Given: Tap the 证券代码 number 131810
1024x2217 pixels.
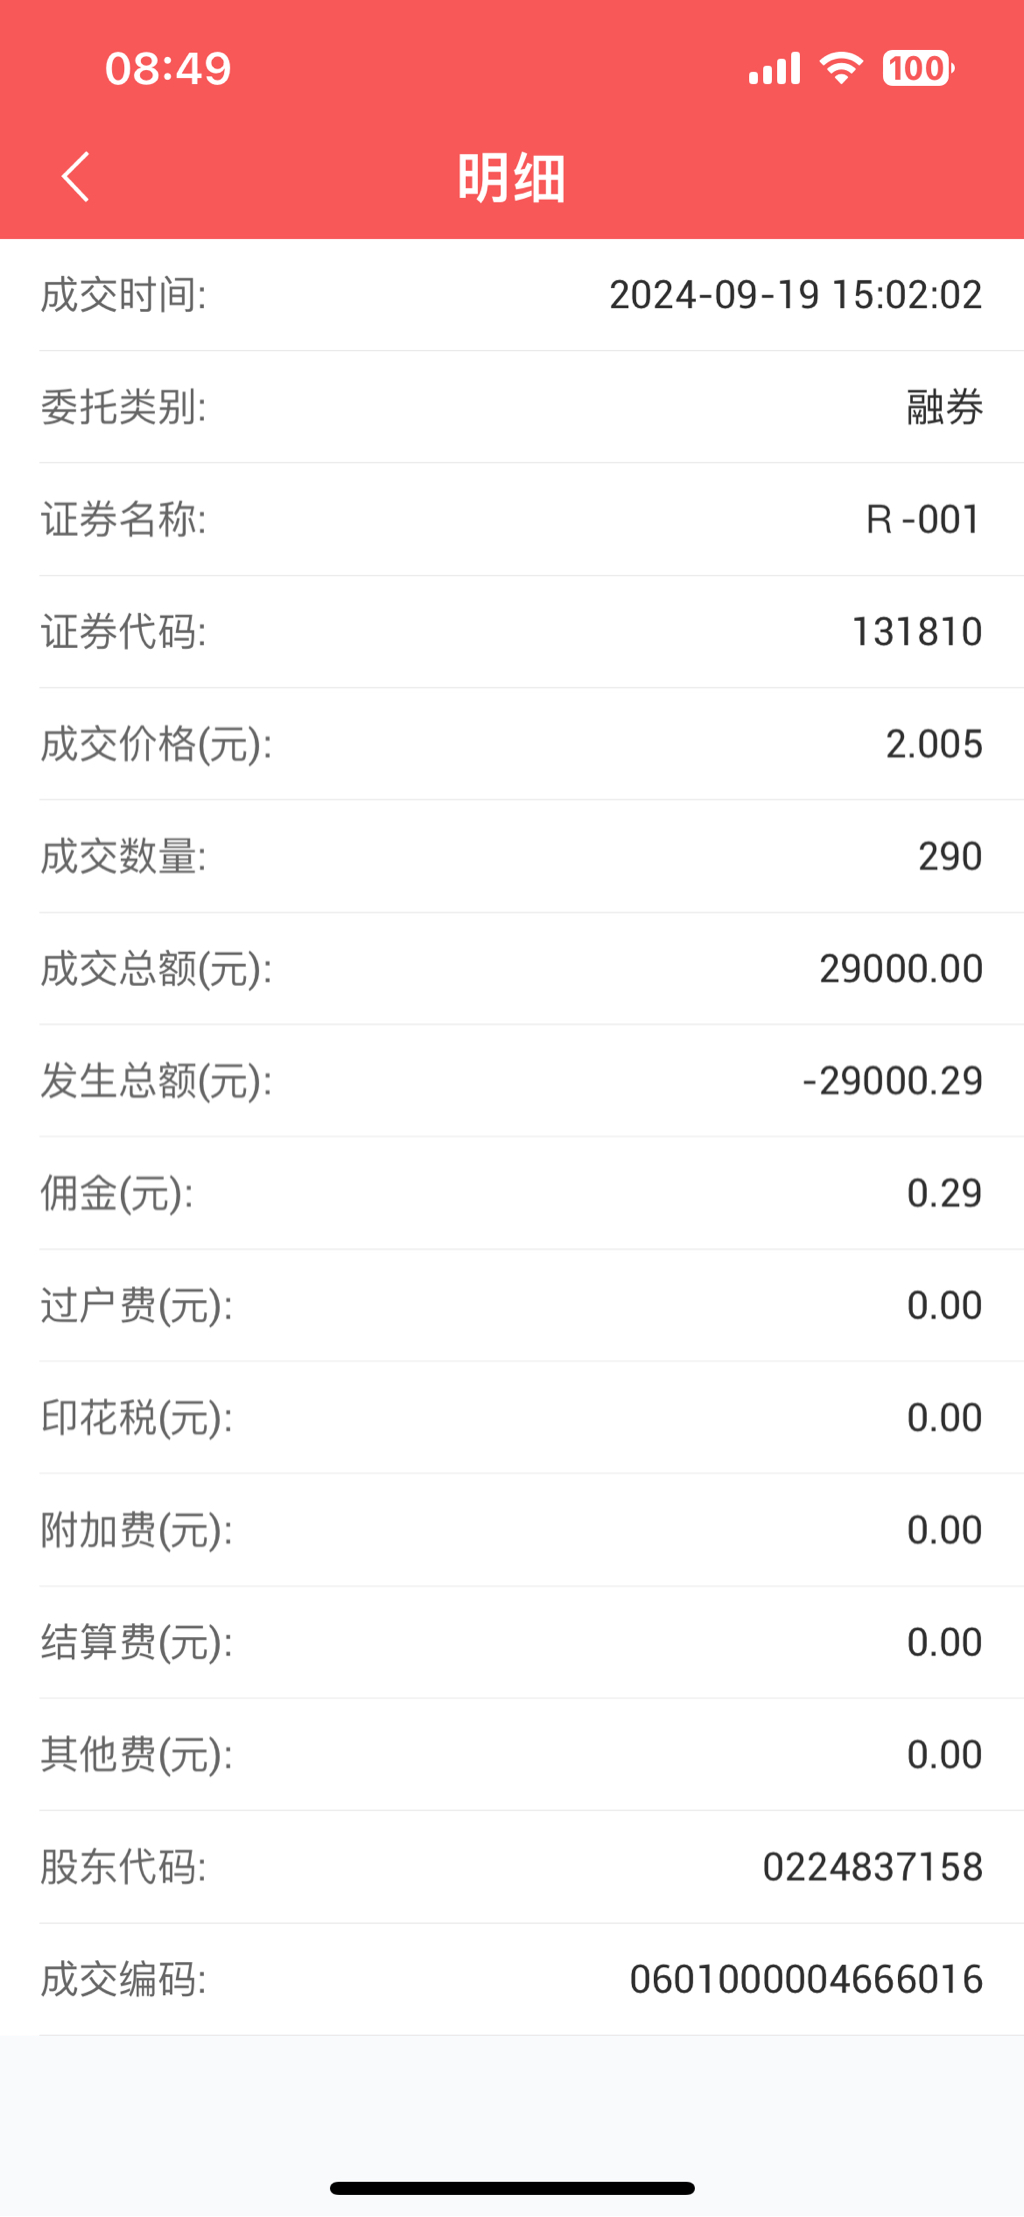Looking at the screenshot, I should pyautogui.click(x=916, y=632).
